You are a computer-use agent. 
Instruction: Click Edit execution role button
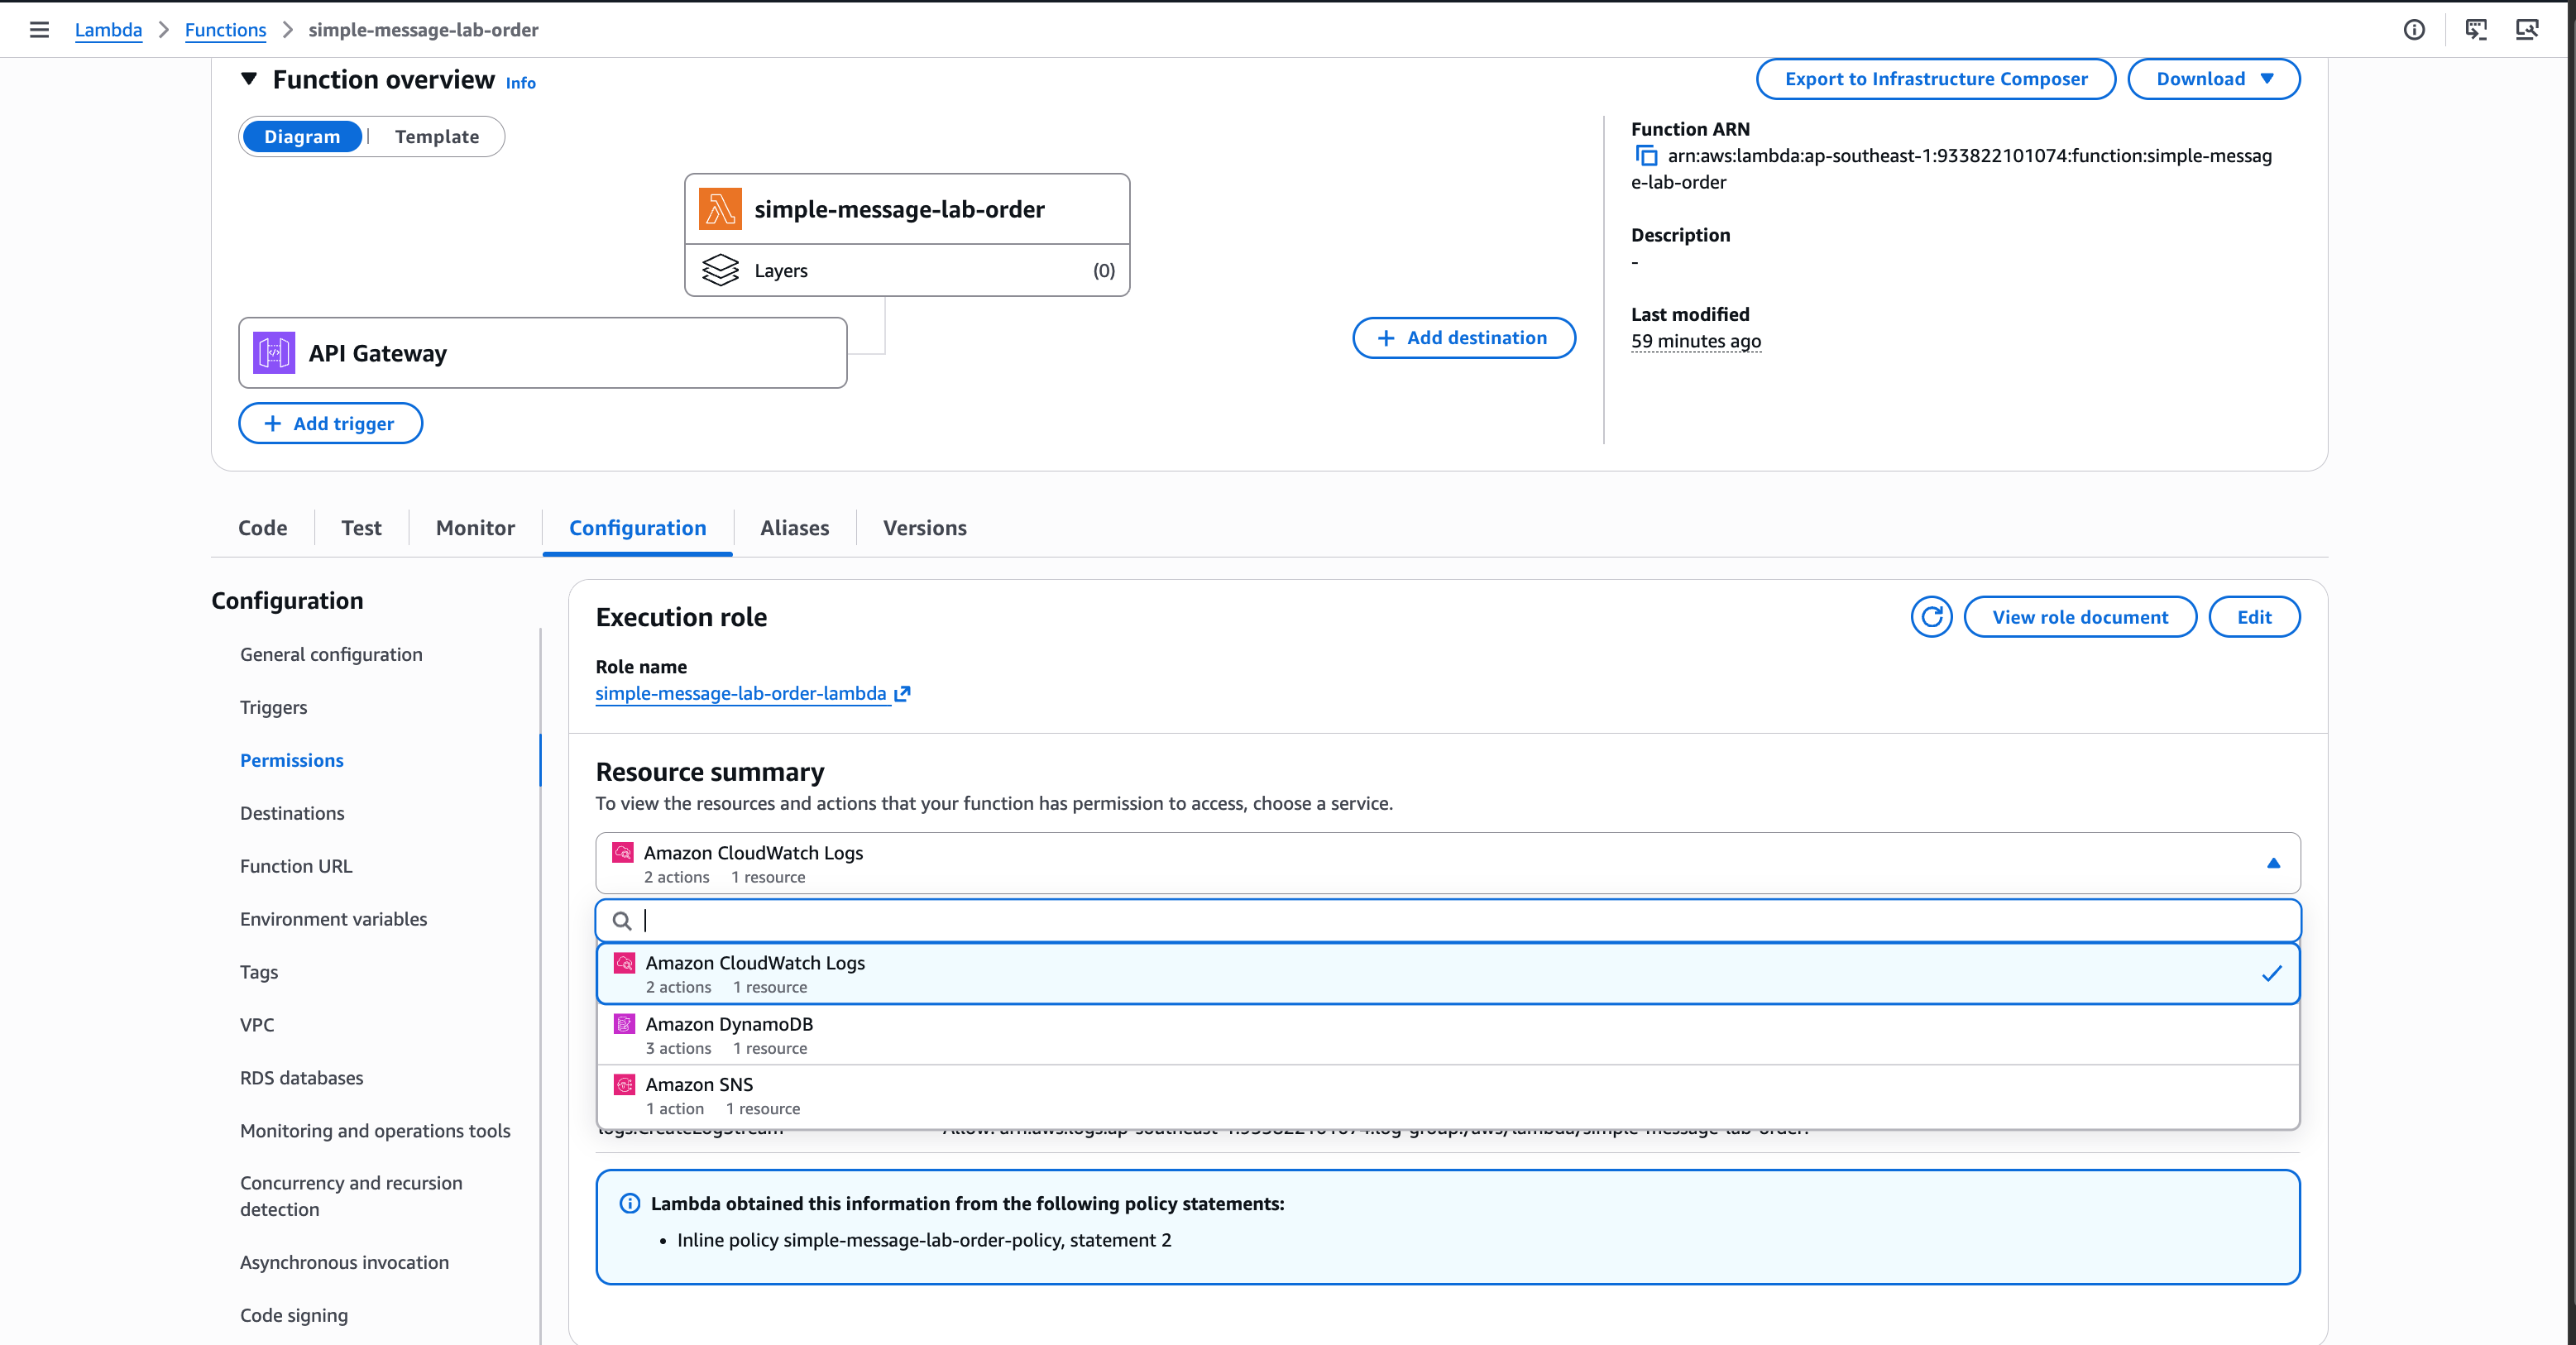tap(2254, 617)
